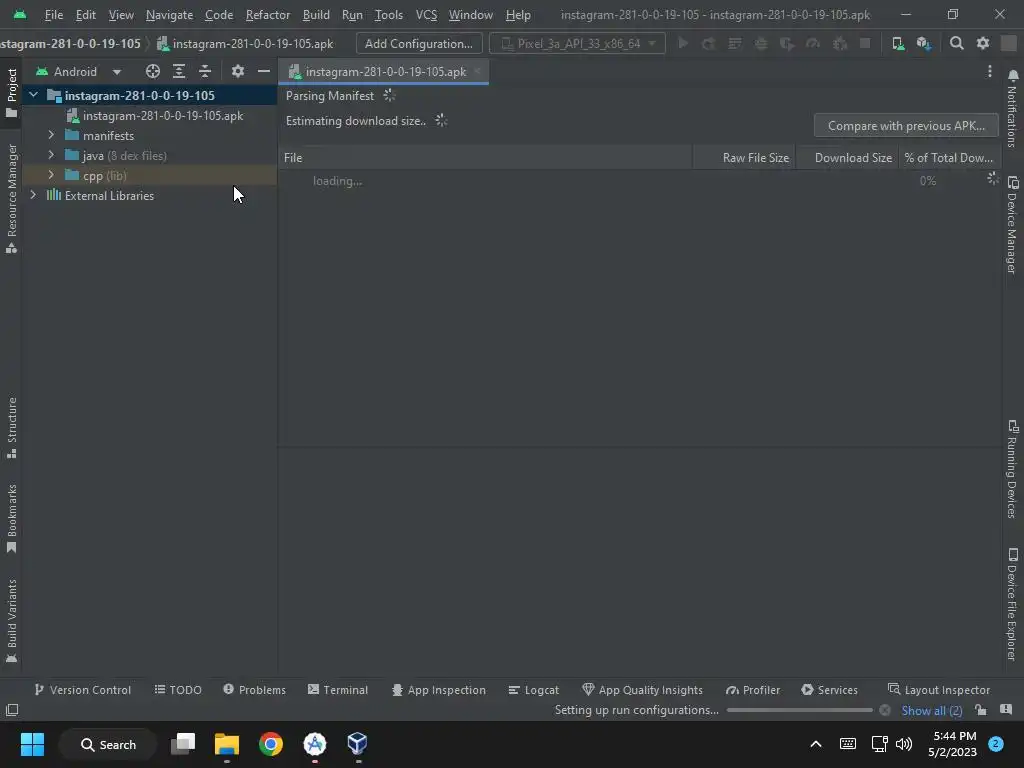The height and width of the screenshot is (768, 1024).
Task: Open the Pixel_3a_API_33_x86_64 device dropdown
Action: [577, 44]
